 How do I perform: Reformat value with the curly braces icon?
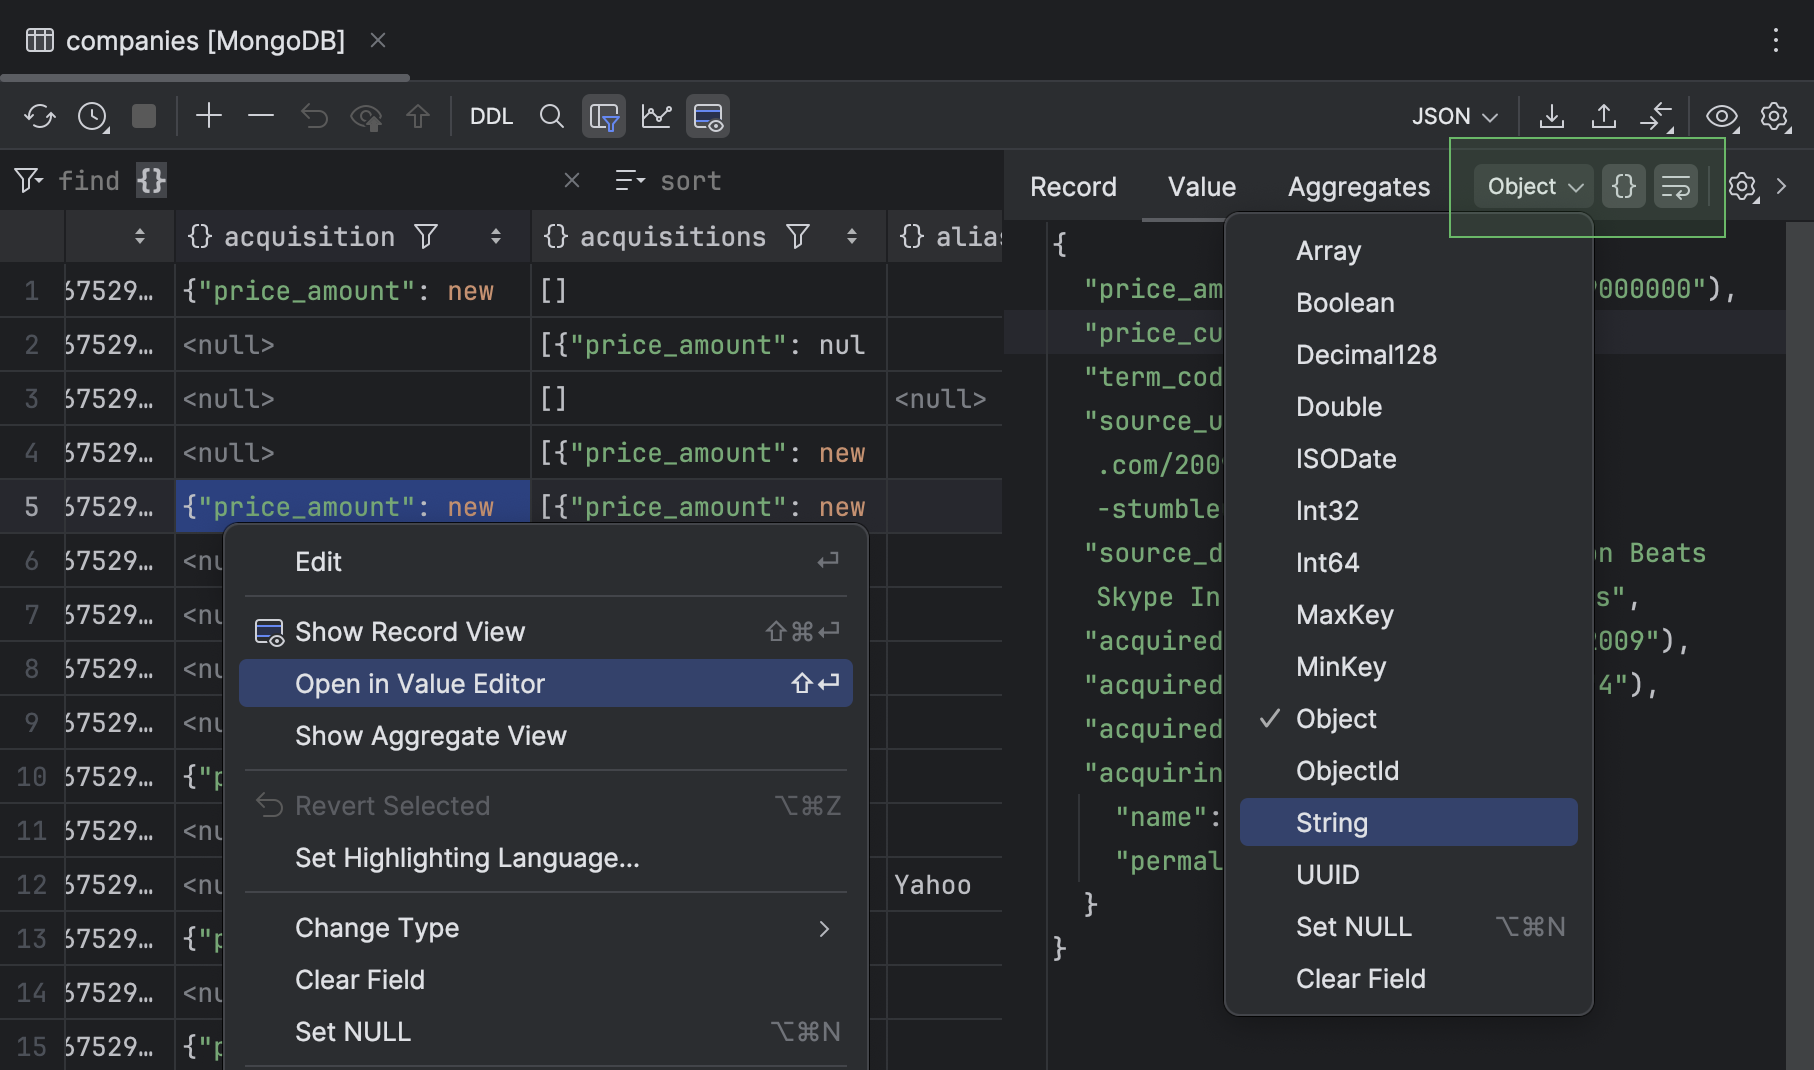tap(1623, 186)
